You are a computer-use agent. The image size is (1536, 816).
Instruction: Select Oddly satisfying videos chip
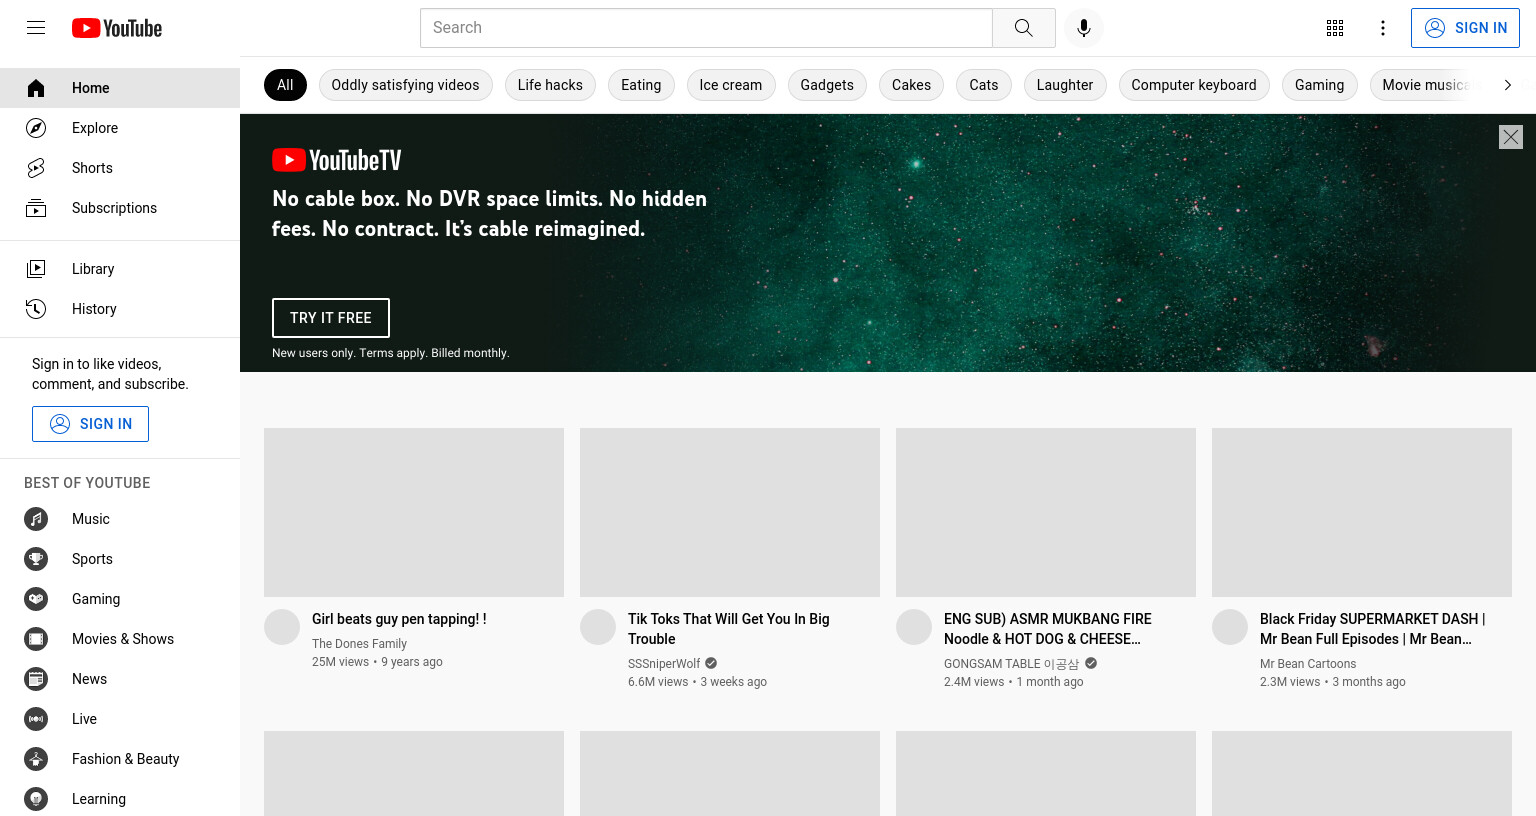click(x=405, y=85)
